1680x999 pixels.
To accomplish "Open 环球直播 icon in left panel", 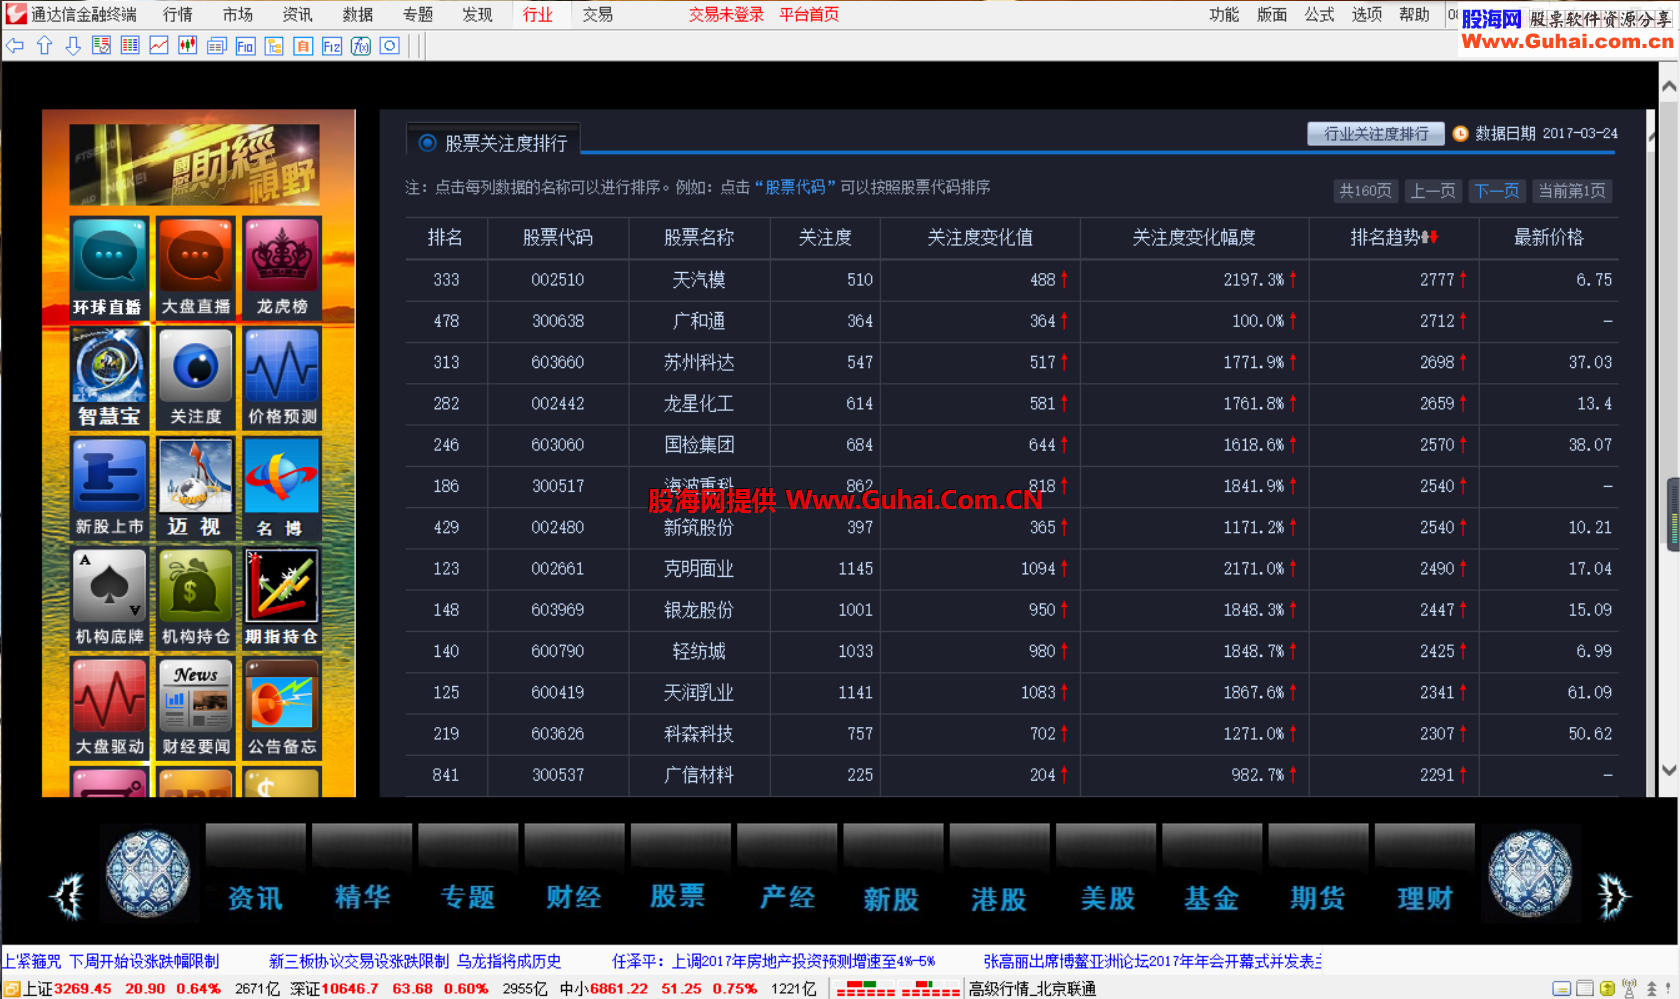I will [x=109, y=268].
